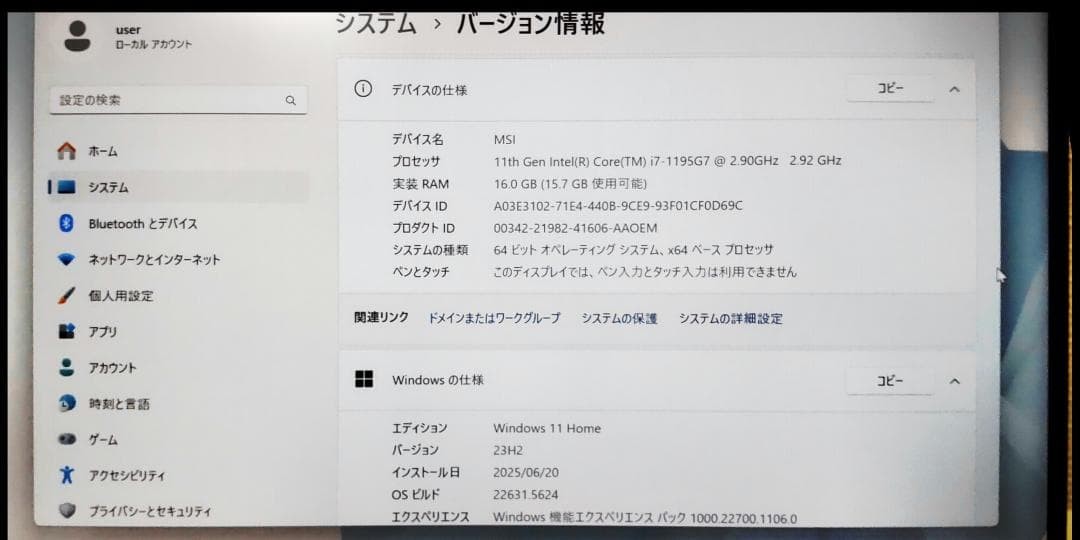The image size is (1080, 540).
Task: Click edition value Windows 11 Home
Action: coord(547,428)
